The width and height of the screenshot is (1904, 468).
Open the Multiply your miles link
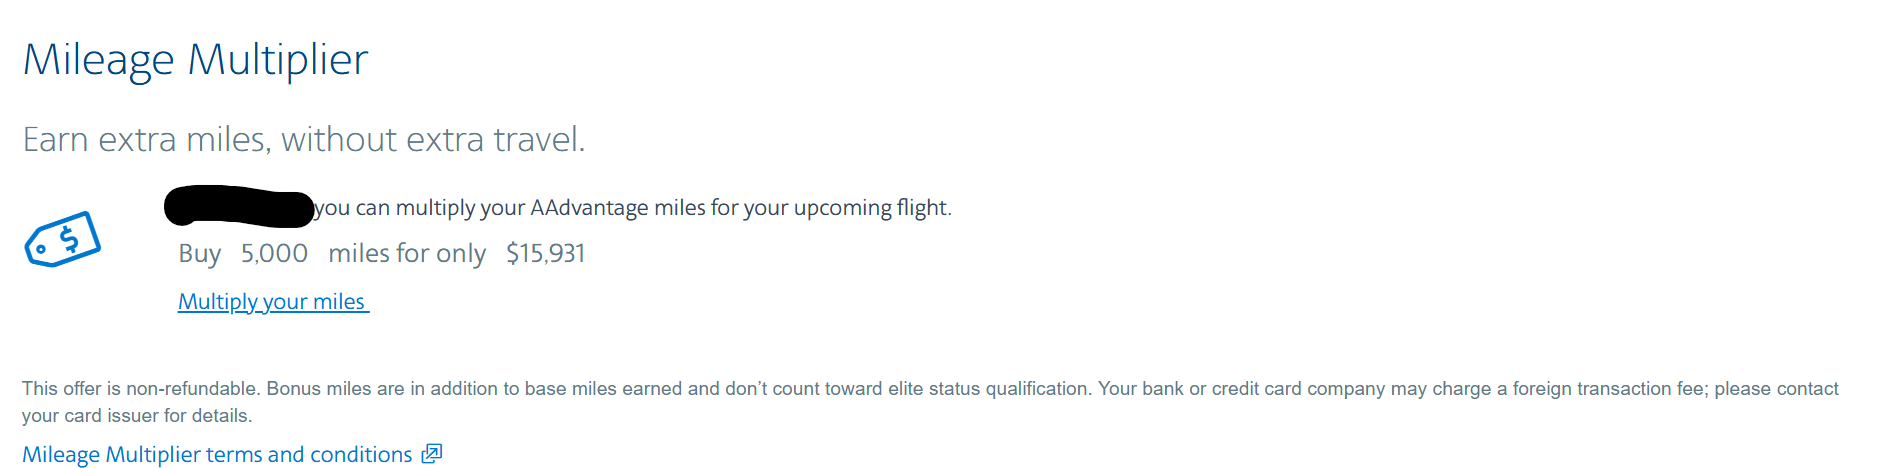(x=272, y=302)
